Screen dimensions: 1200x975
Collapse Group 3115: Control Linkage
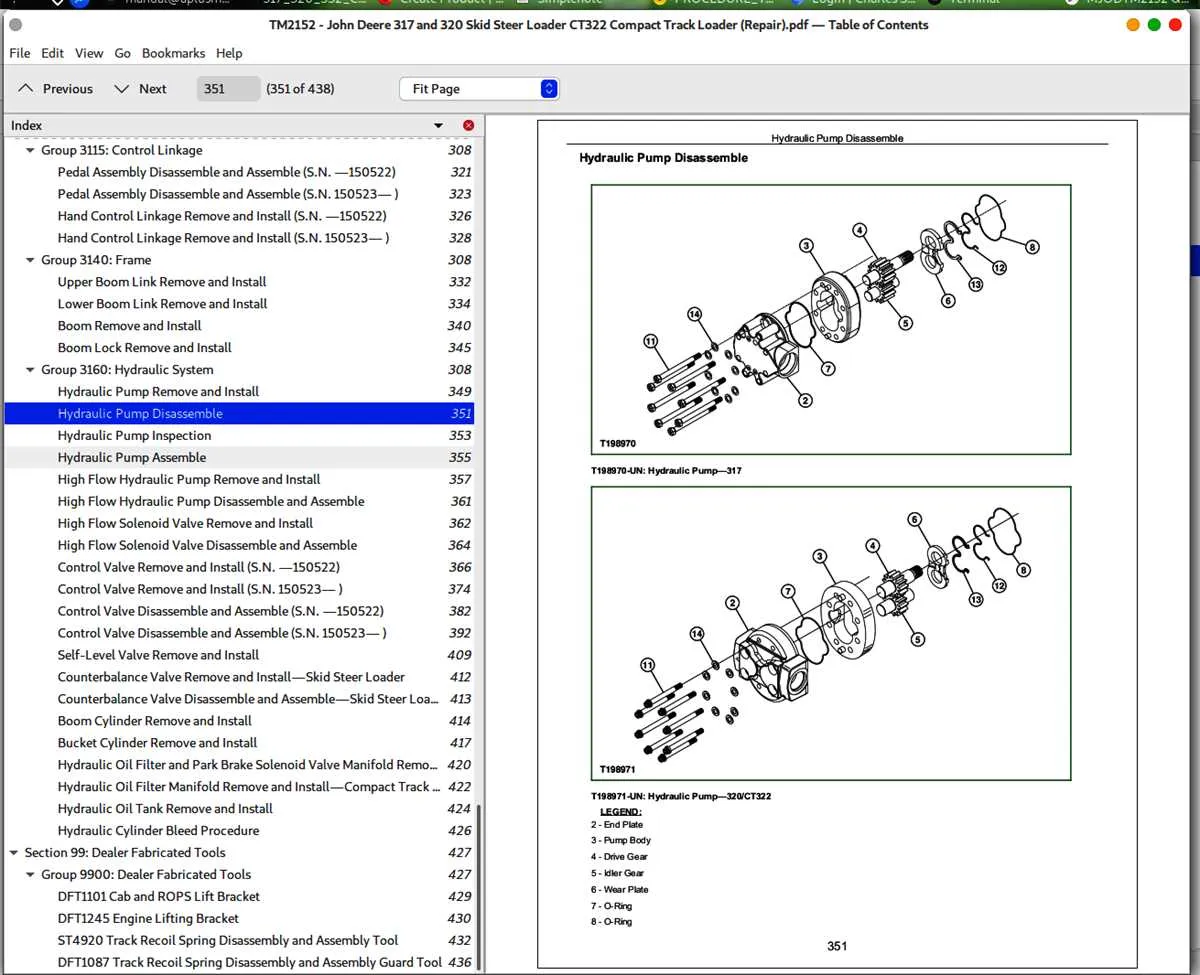pyautogui.click(x=30, y=150)
